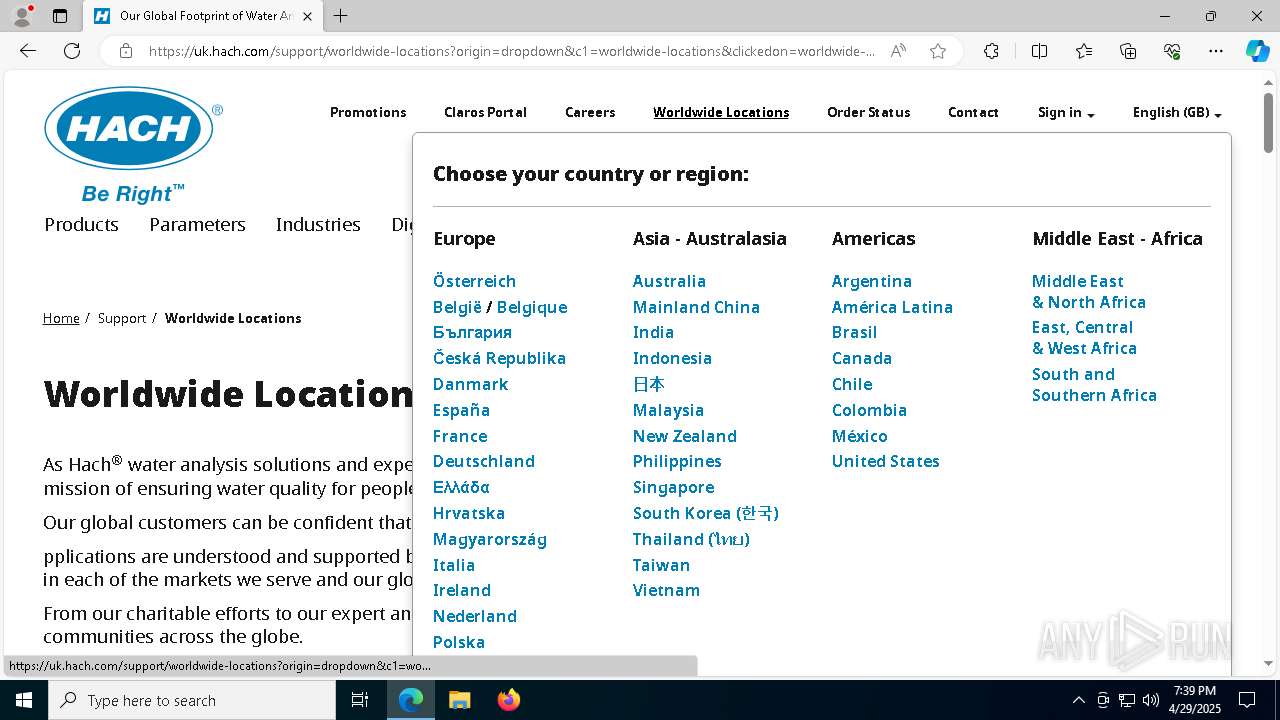Viewport: 1280px width, 720px height.
Task: Open the Products main menu
Action: point(81,225)
